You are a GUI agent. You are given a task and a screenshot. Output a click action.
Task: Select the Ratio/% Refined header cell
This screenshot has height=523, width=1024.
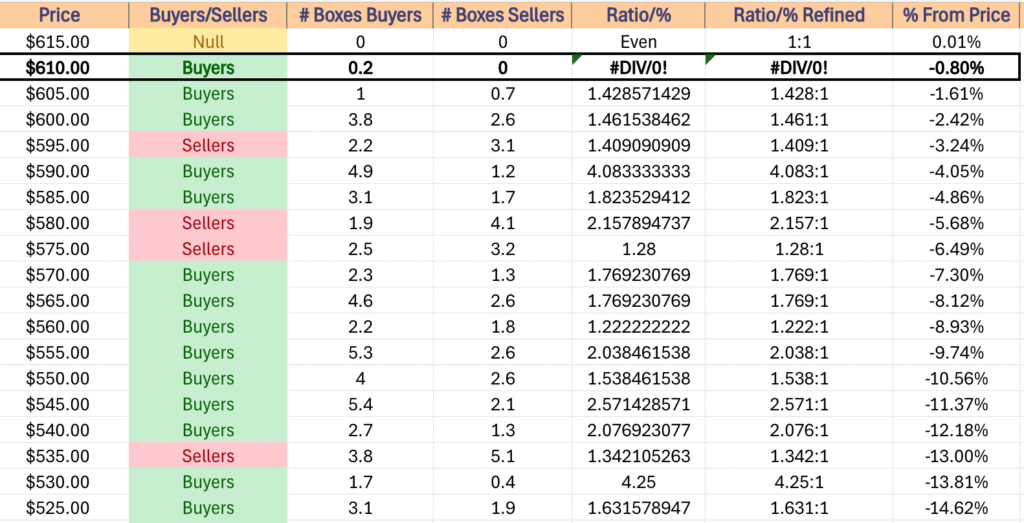pos(799,16)
